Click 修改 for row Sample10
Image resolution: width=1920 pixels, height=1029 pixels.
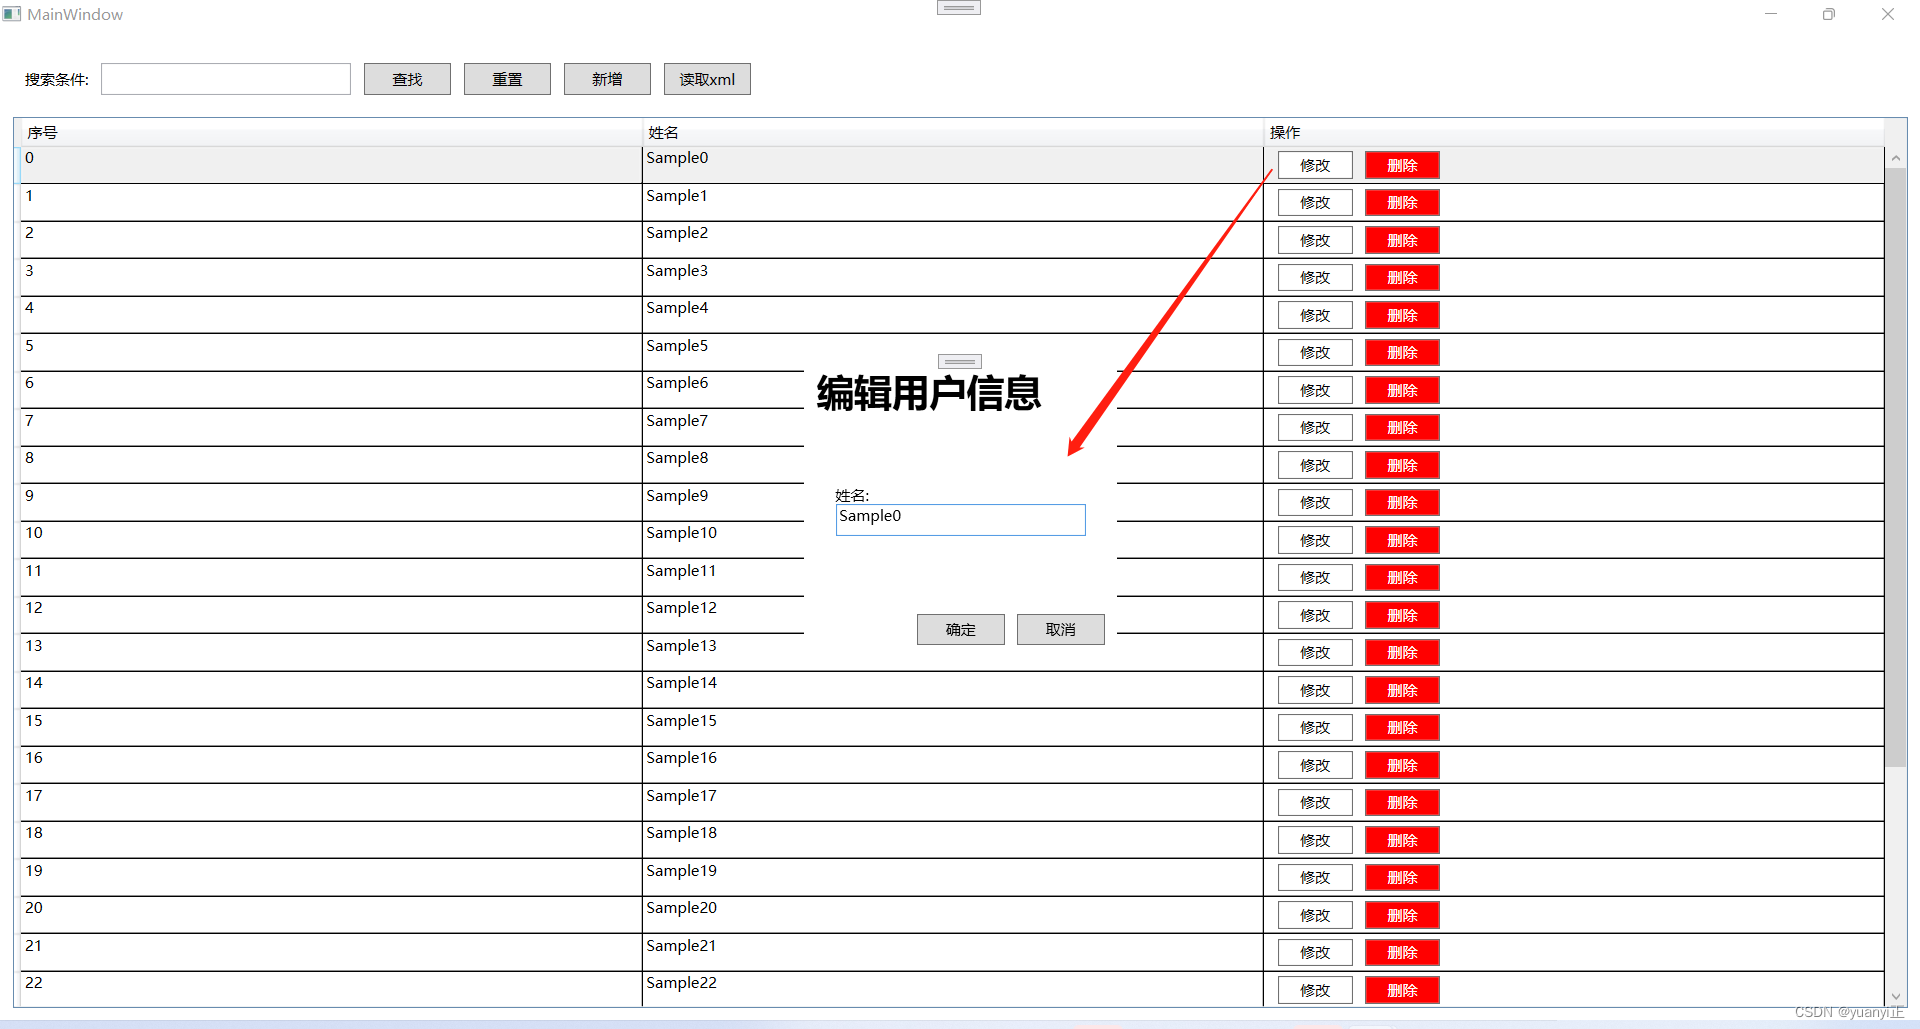[x=1315, y=540]
